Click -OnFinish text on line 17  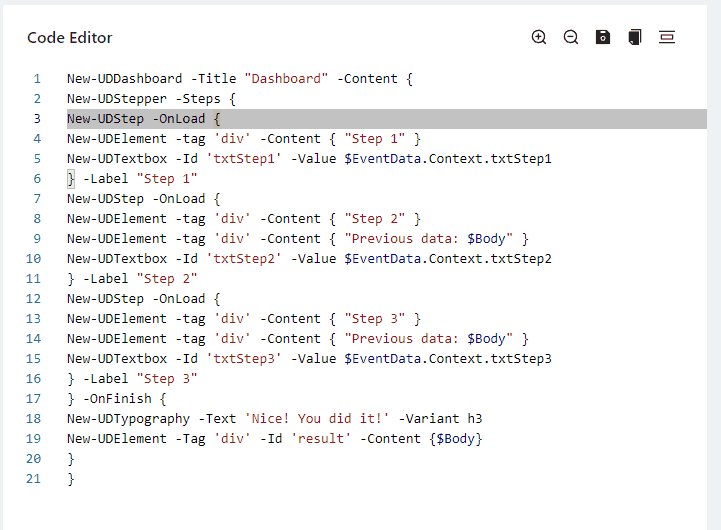[x=117, y=399]
